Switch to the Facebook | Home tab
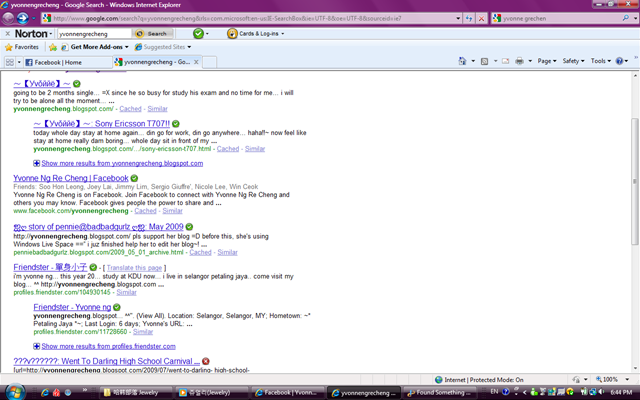Viewport: 640px width, 400px height. [67, 62]
